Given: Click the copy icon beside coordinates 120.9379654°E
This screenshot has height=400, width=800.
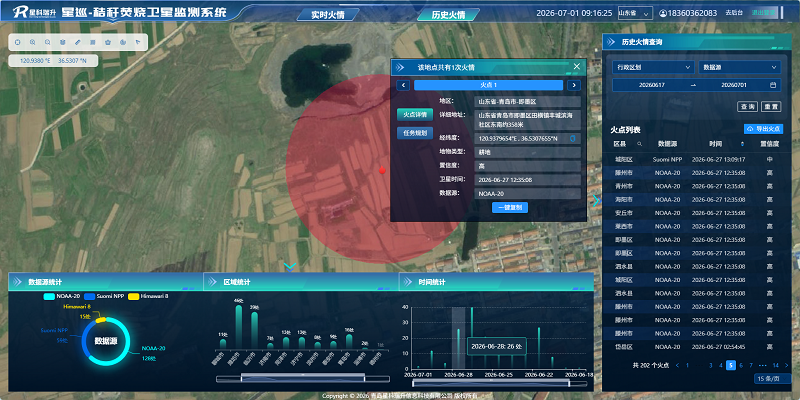Looking at the screenshot, I should [572, 138].
